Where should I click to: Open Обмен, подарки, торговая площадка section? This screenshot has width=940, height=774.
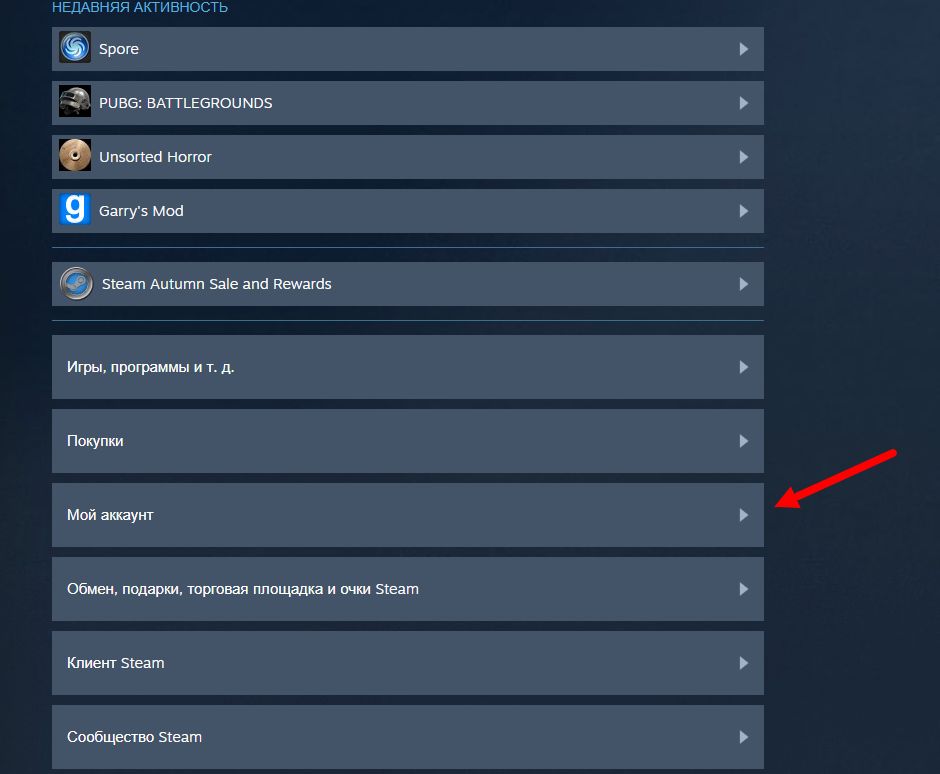tap(408, 589)
